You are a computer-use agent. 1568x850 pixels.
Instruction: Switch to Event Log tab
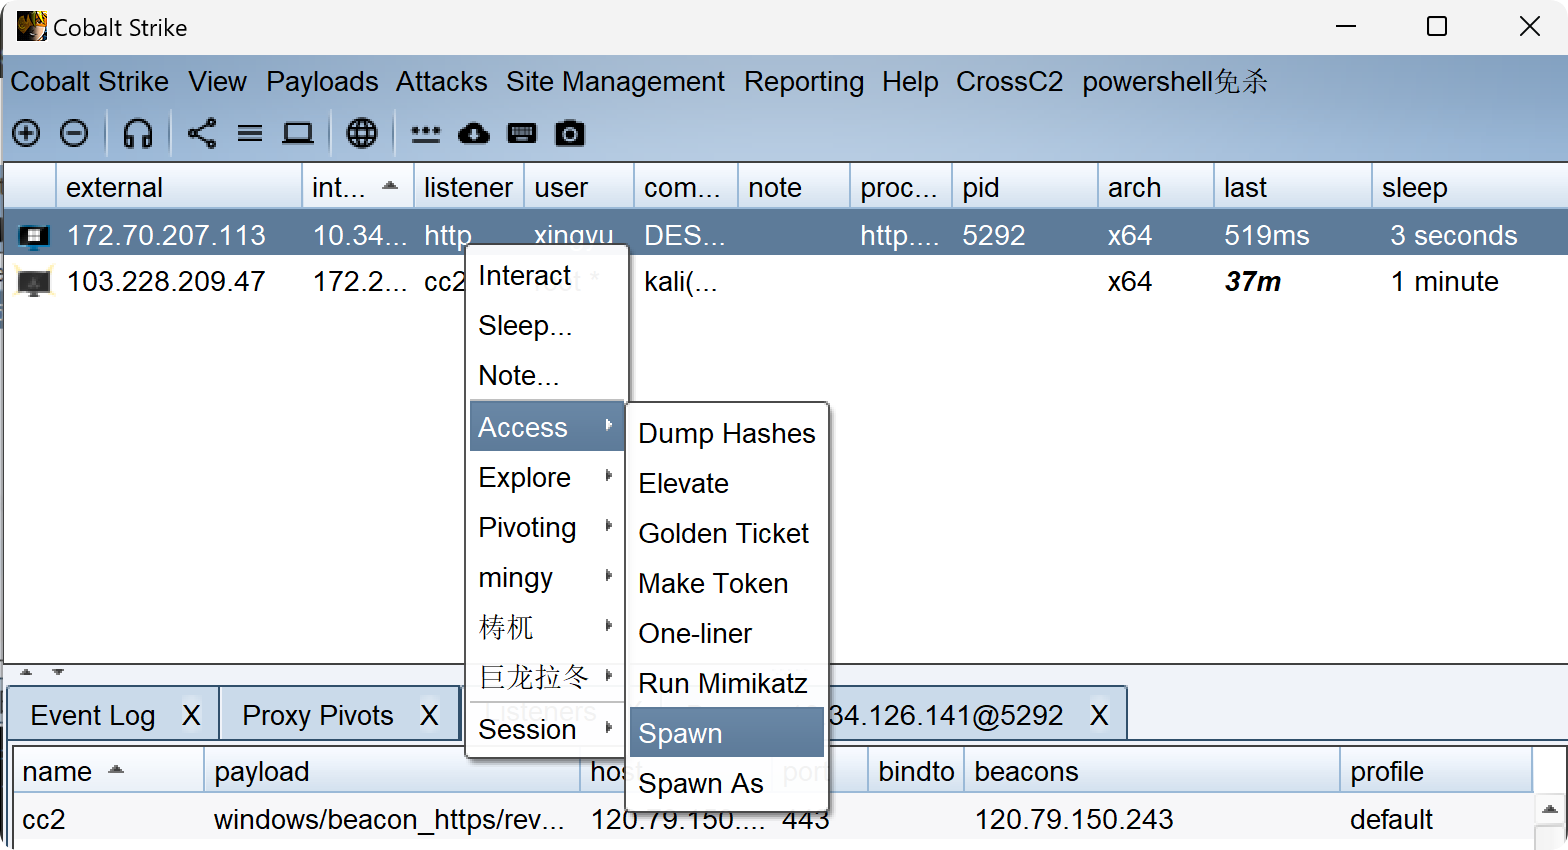(x=93, y=715)
